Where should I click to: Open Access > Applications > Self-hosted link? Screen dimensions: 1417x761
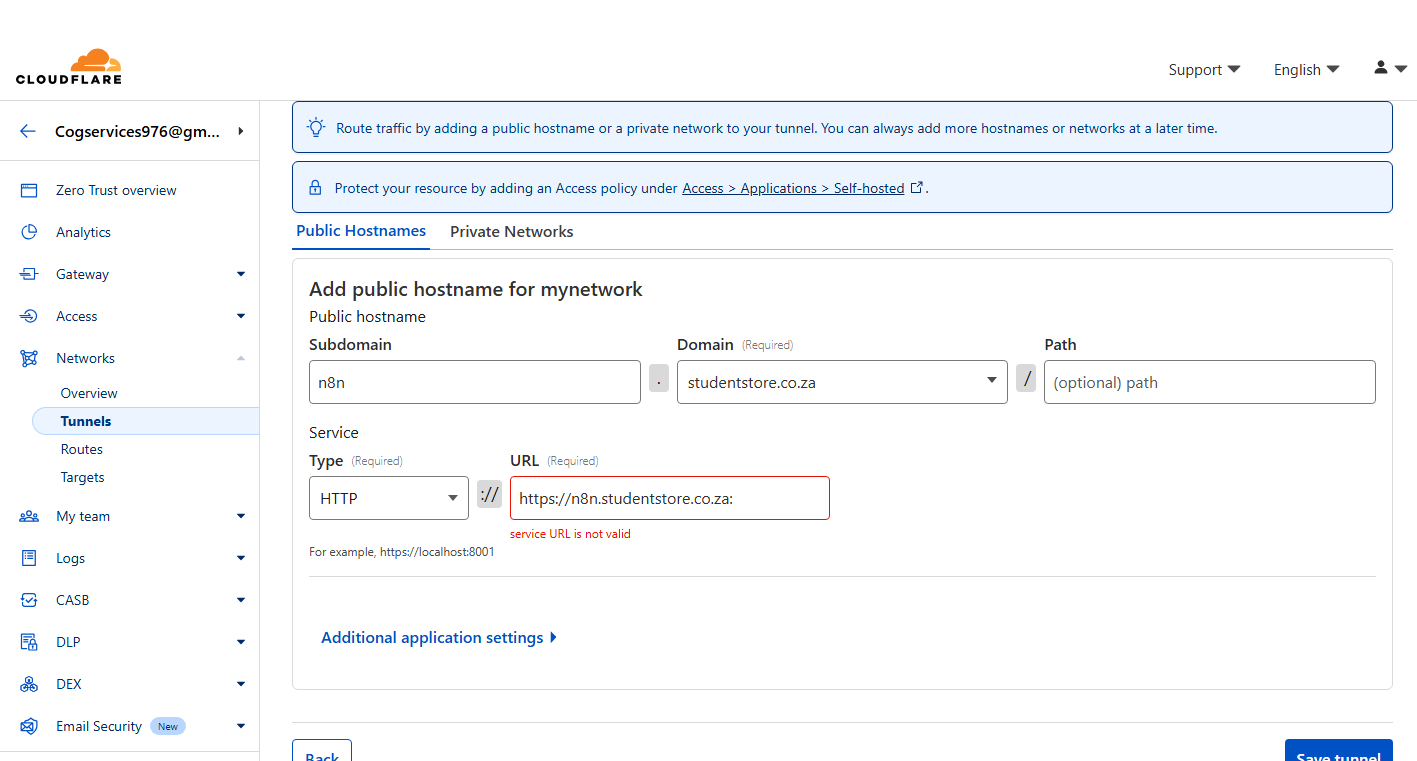pyautogui.click(x=792, y=188)
